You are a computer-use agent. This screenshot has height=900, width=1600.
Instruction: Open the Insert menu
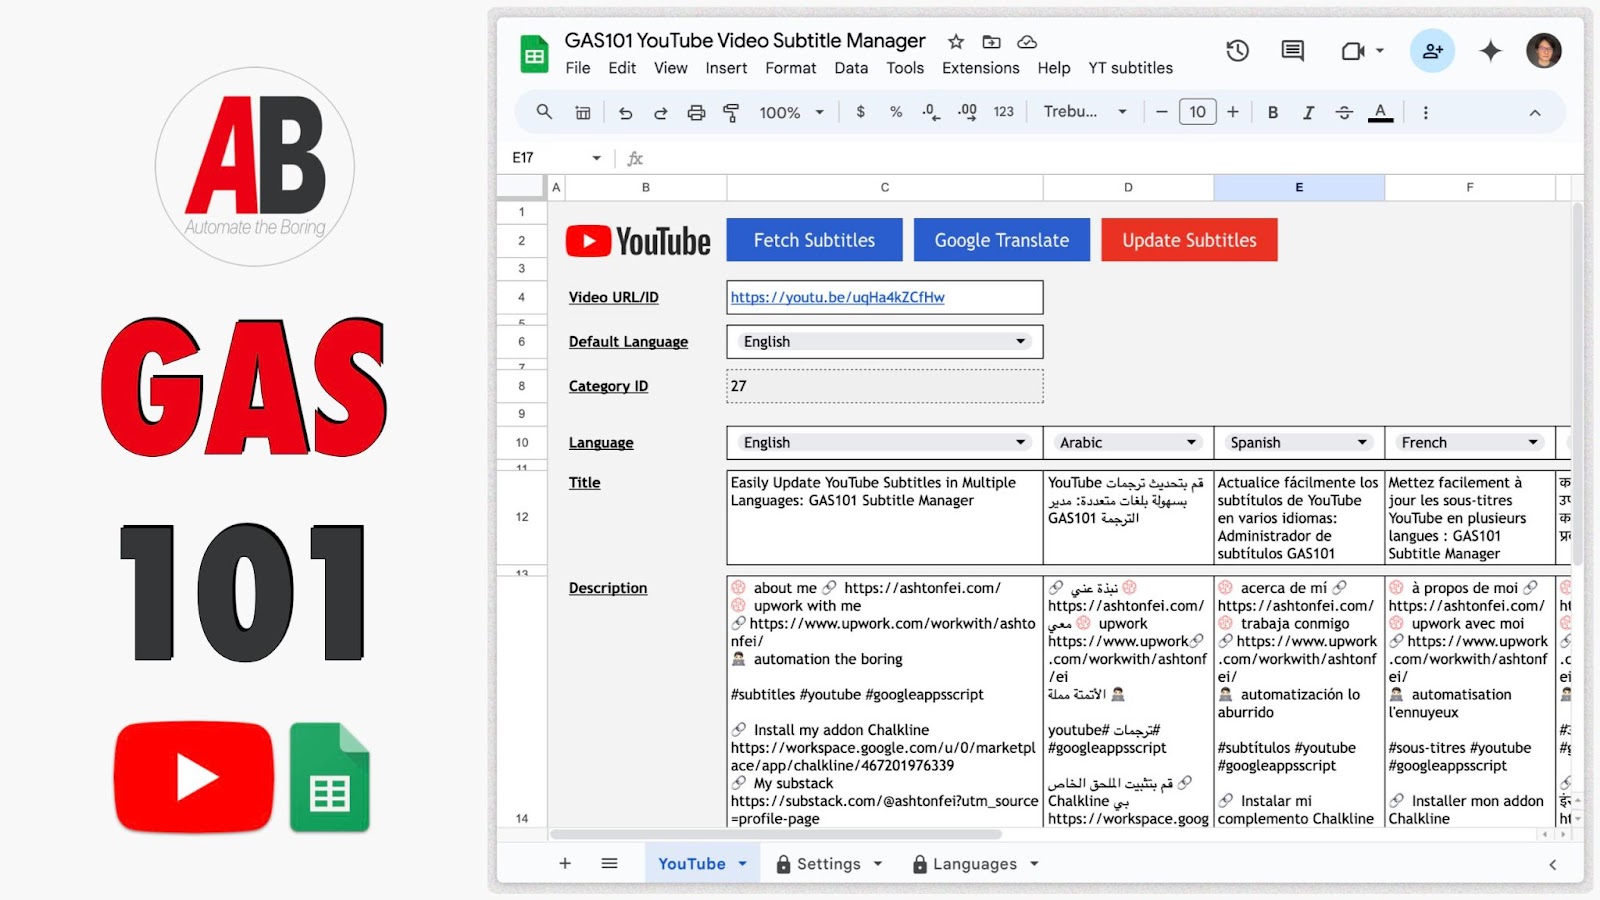pos(726,68)
